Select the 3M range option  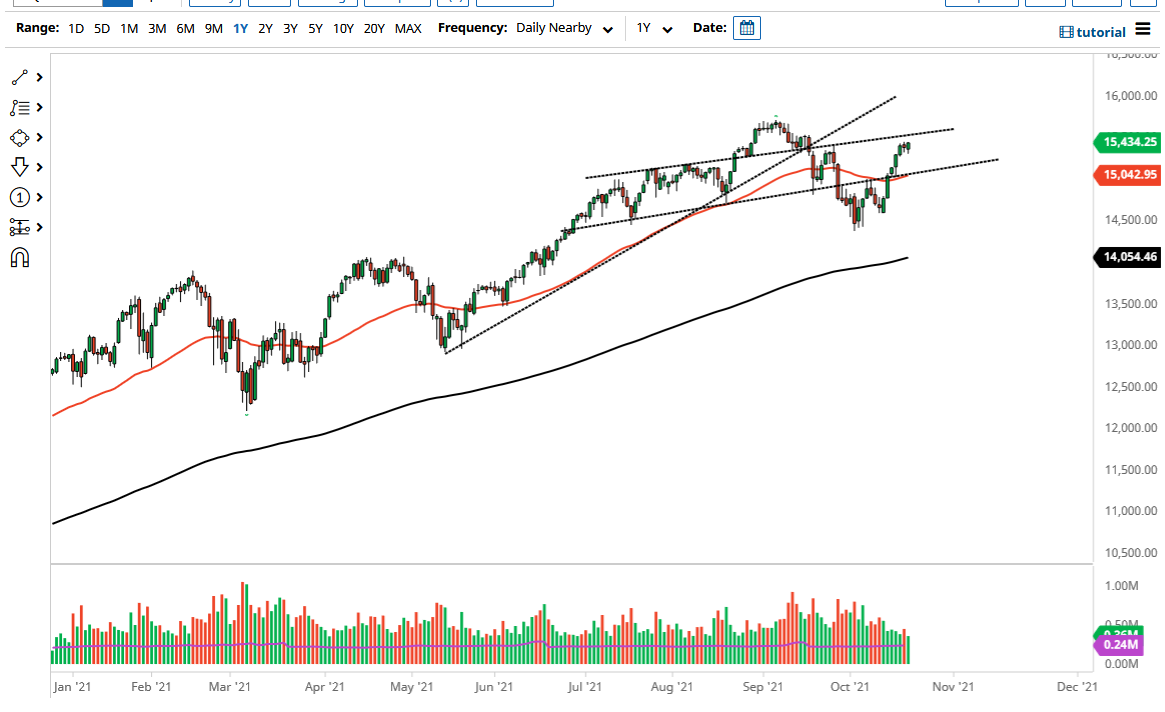[156, 28]
